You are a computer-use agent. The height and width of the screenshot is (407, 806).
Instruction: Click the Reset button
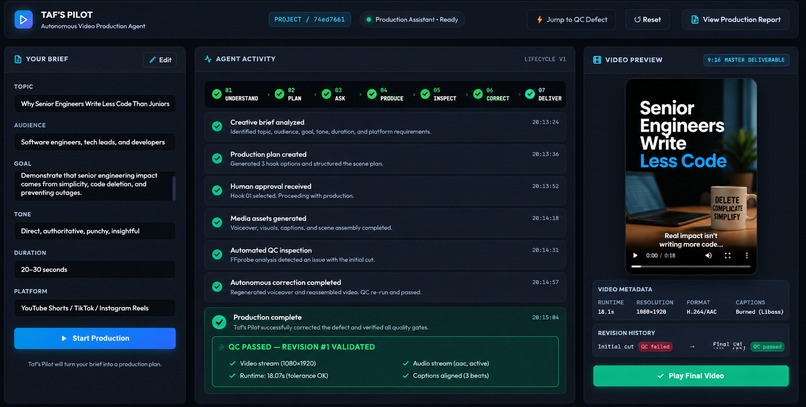[647, 20]
